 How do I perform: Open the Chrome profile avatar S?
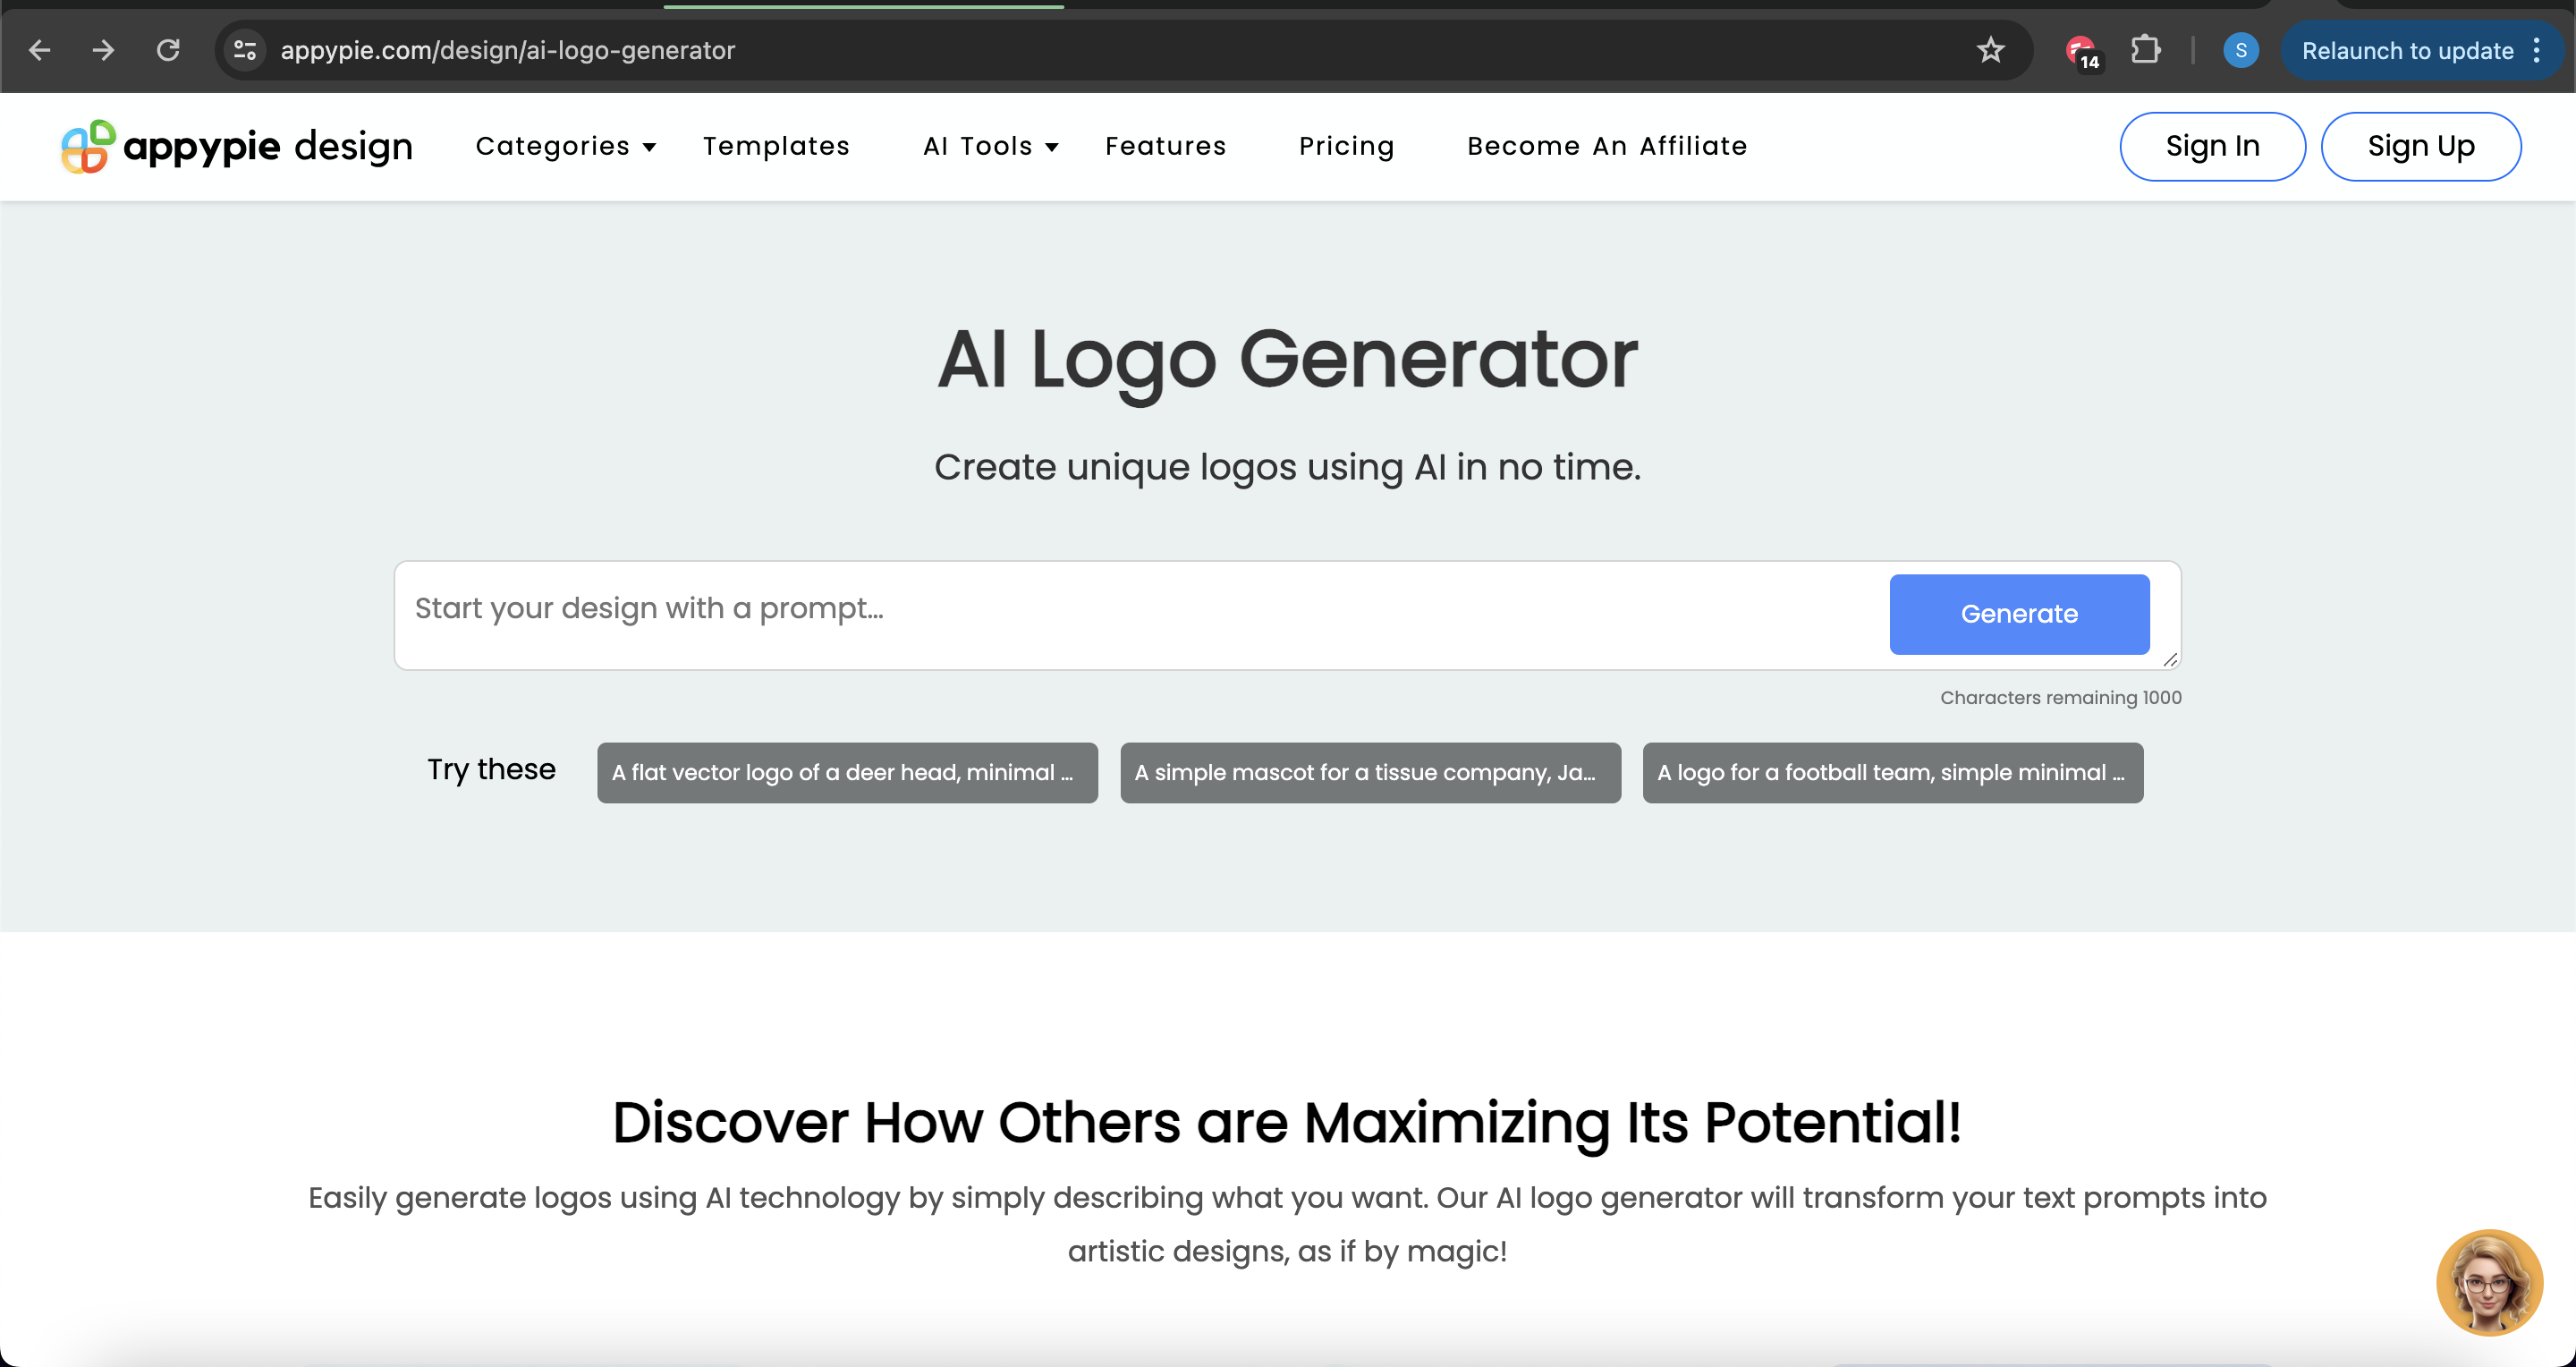coord(2240,50)
